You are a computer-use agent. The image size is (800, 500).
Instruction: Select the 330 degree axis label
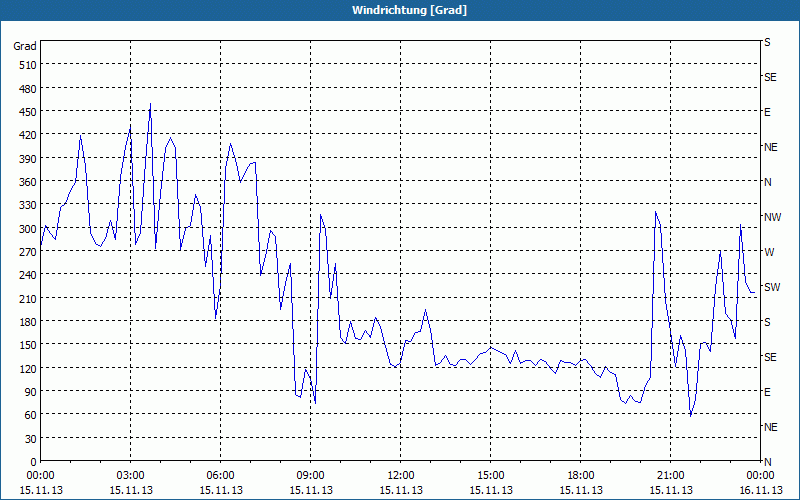29,205
